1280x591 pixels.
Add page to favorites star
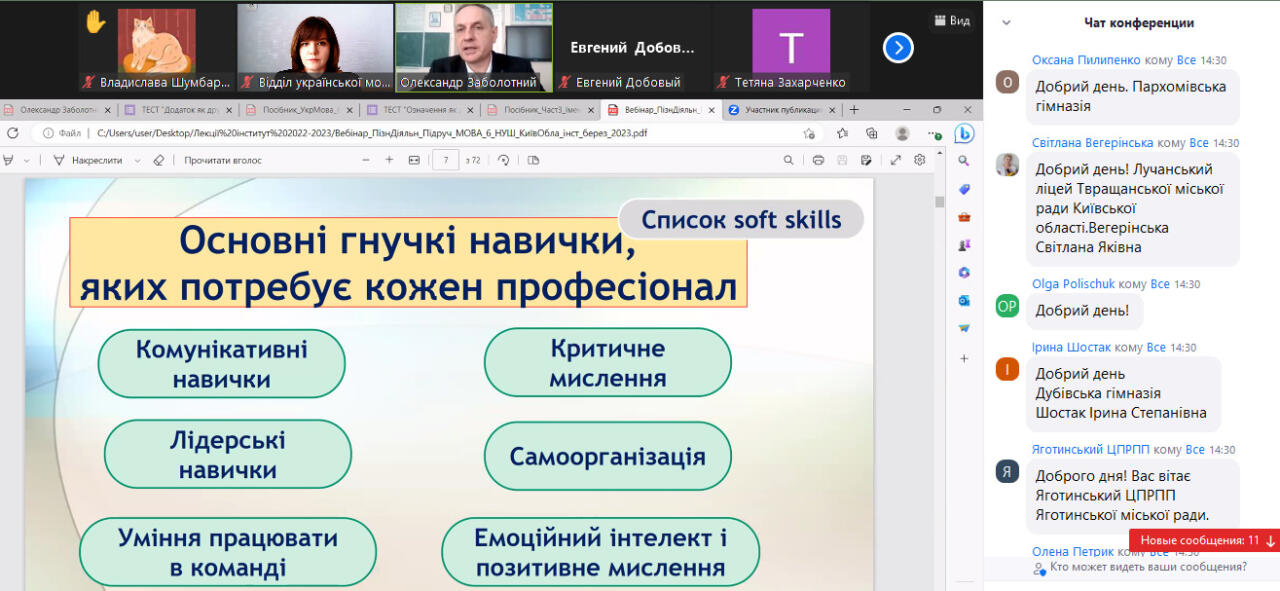[x=809, y=133]
